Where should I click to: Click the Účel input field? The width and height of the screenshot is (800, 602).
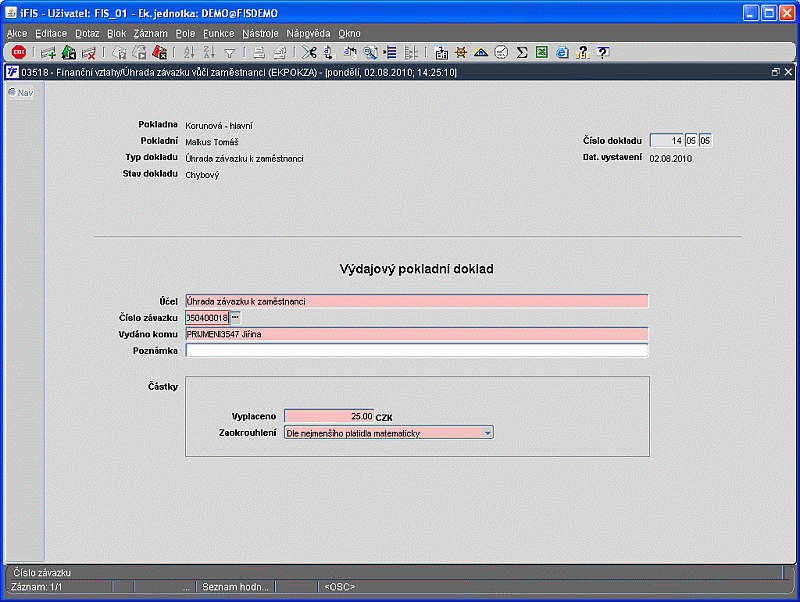[417, 302]
